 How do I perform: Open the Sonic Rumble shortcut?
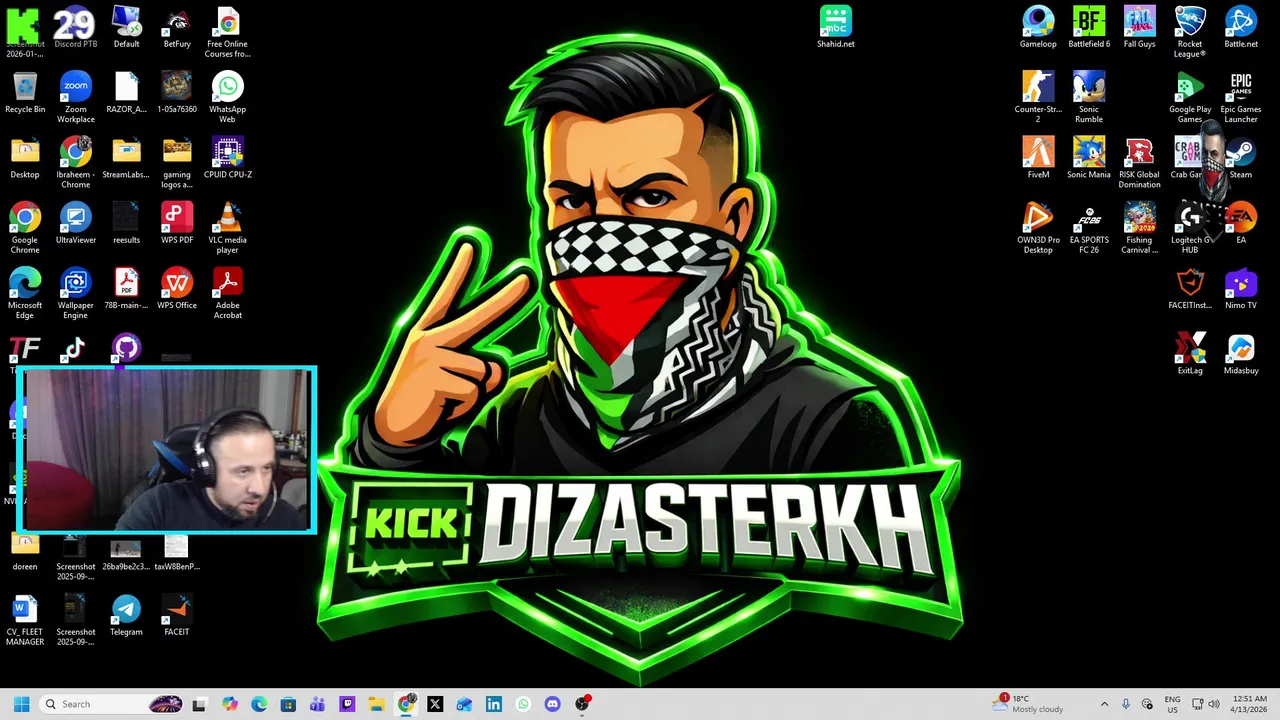click(1089, 97)
